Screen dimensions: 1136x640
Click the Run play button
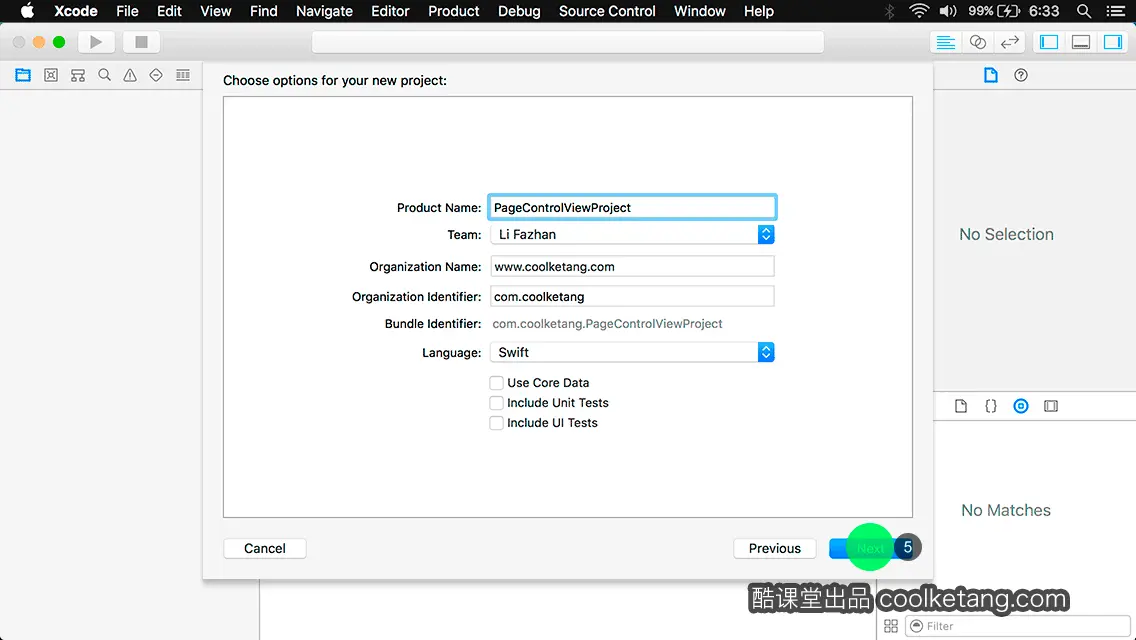96,42
